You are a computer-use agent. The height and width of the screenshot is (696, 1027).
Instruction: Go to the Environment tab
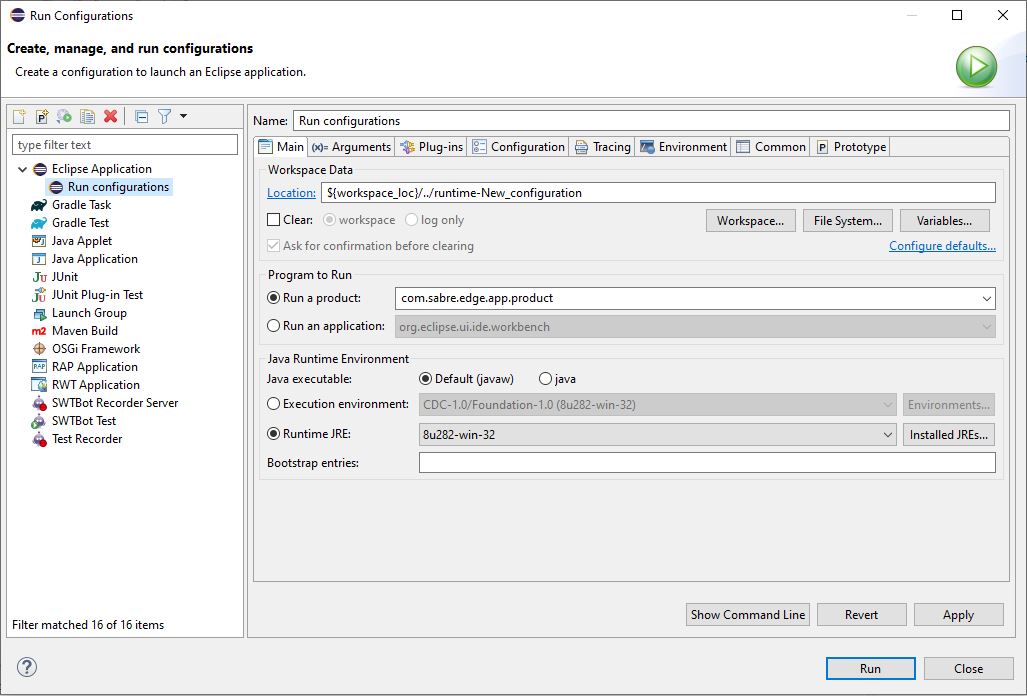[684, 147]
